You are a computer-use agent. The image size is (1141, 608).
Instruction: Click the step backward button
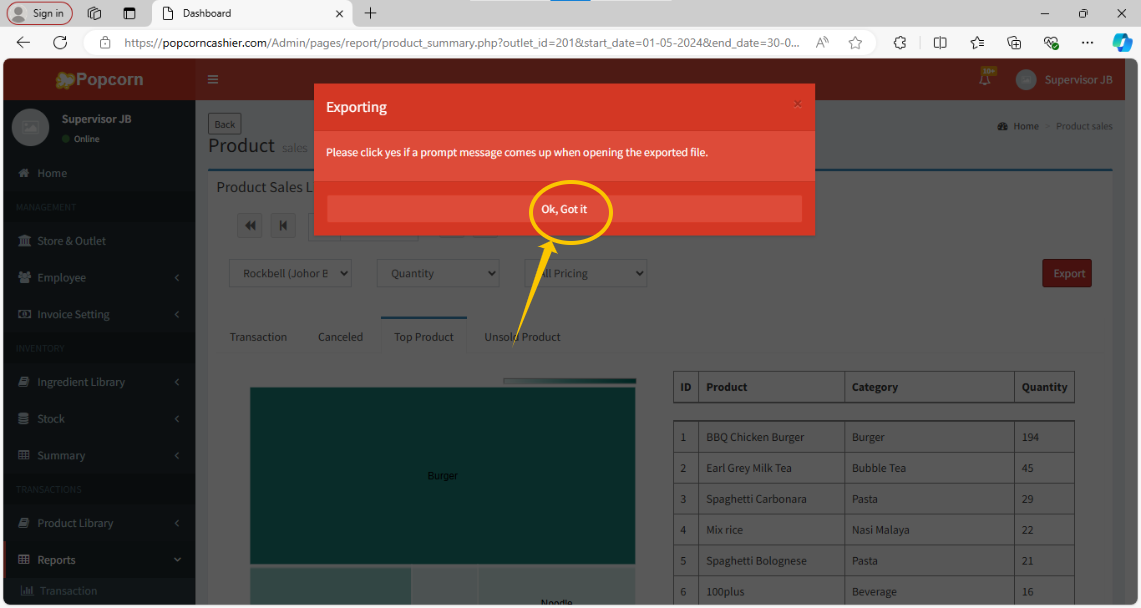tap(283, 225)
